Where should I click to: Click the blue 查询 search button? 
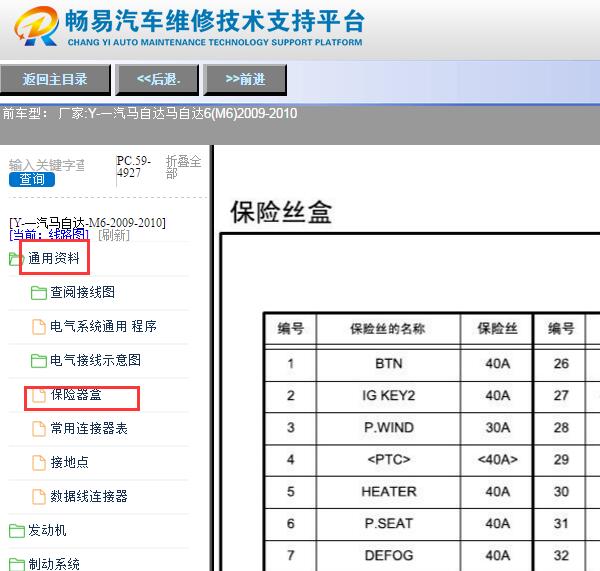(x=32, y=179)
